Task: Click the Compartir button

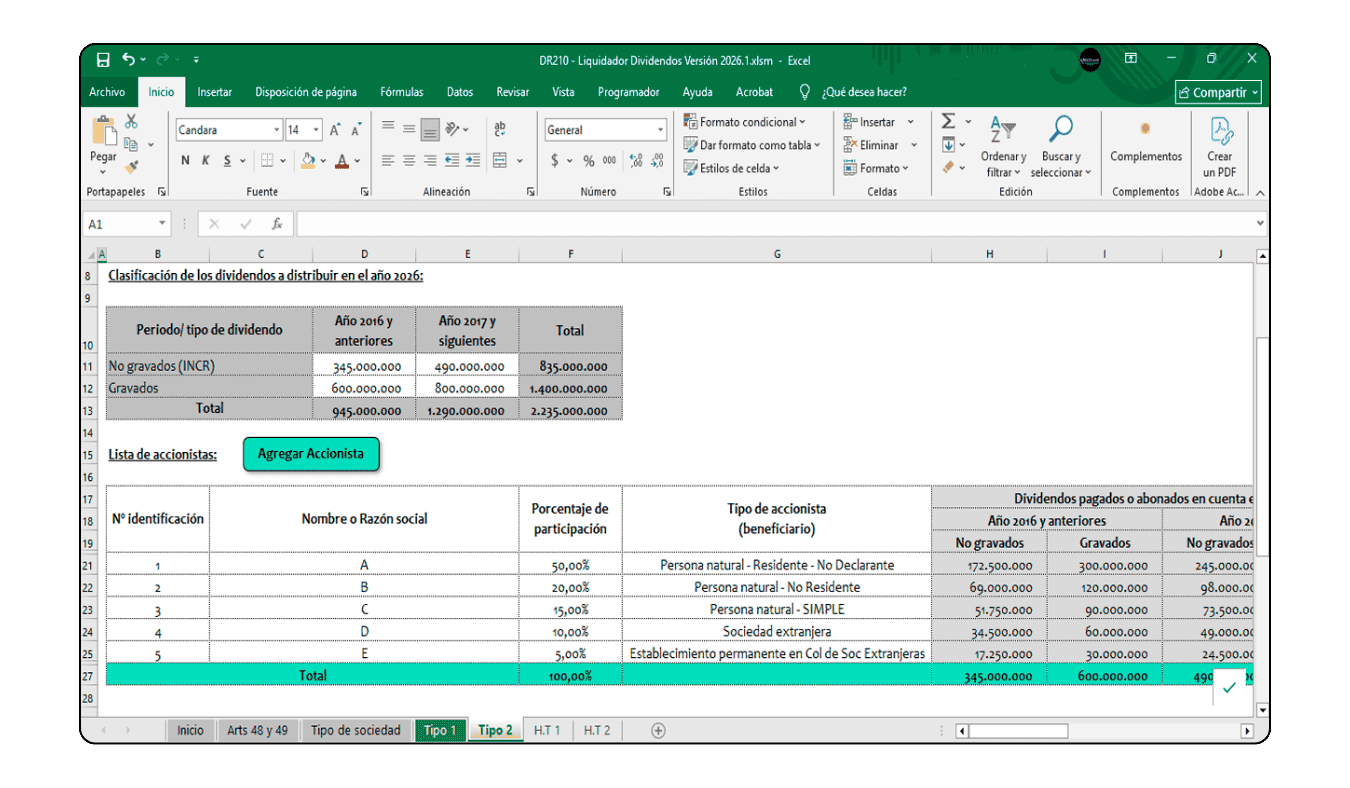Action: click(x=1218, y=92)
